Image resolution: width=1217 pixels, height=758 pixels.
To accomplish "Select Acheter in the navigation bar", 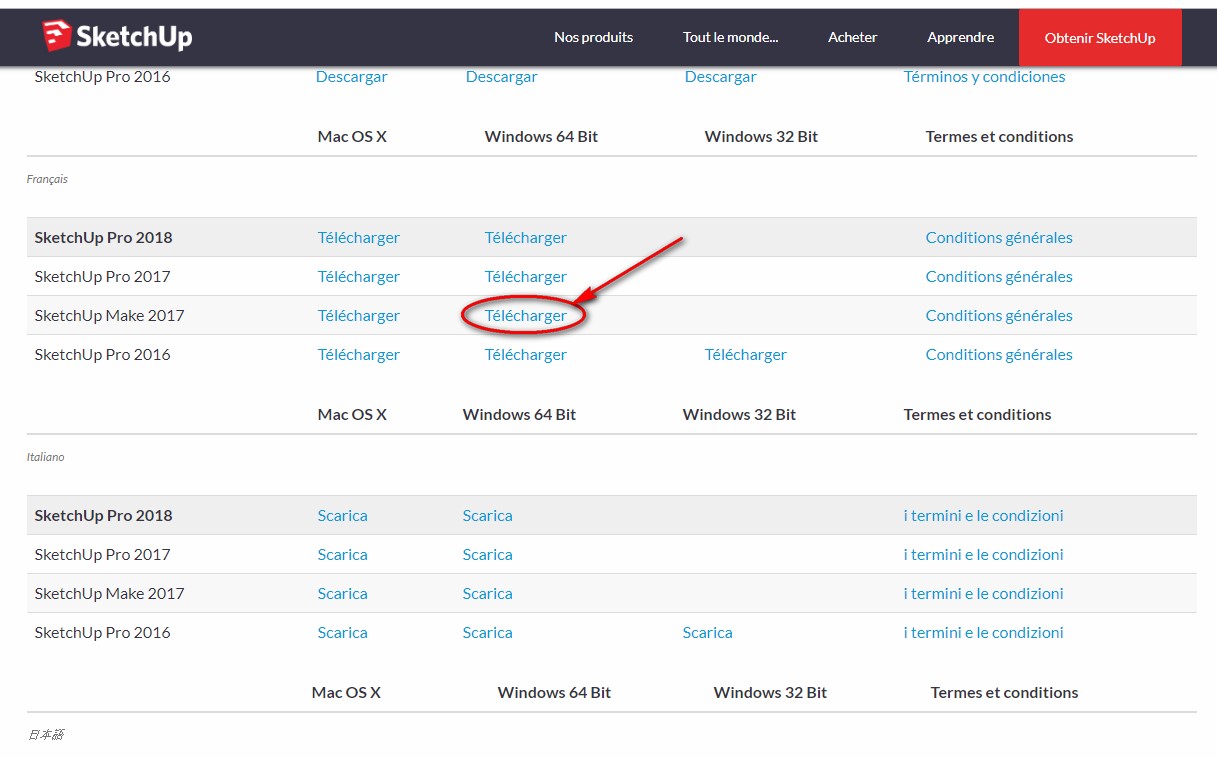I will tap(853, 37).
